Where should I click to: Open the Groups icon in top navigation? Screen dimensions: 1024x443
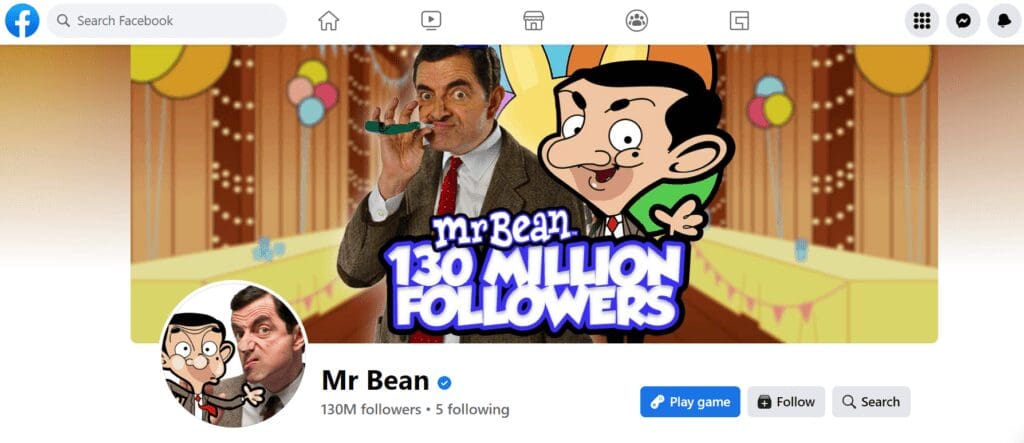click(636, 21)
